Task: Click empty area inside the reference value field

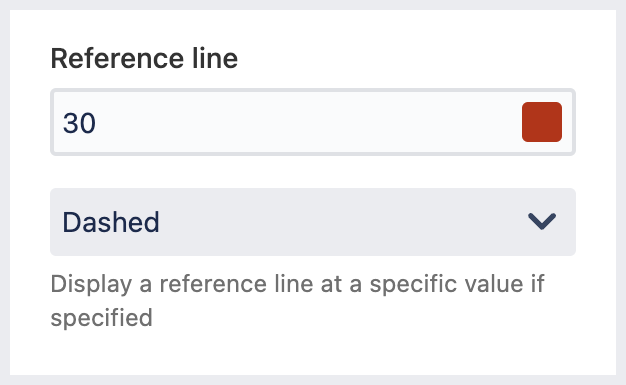Action: [x=307, y=122]
